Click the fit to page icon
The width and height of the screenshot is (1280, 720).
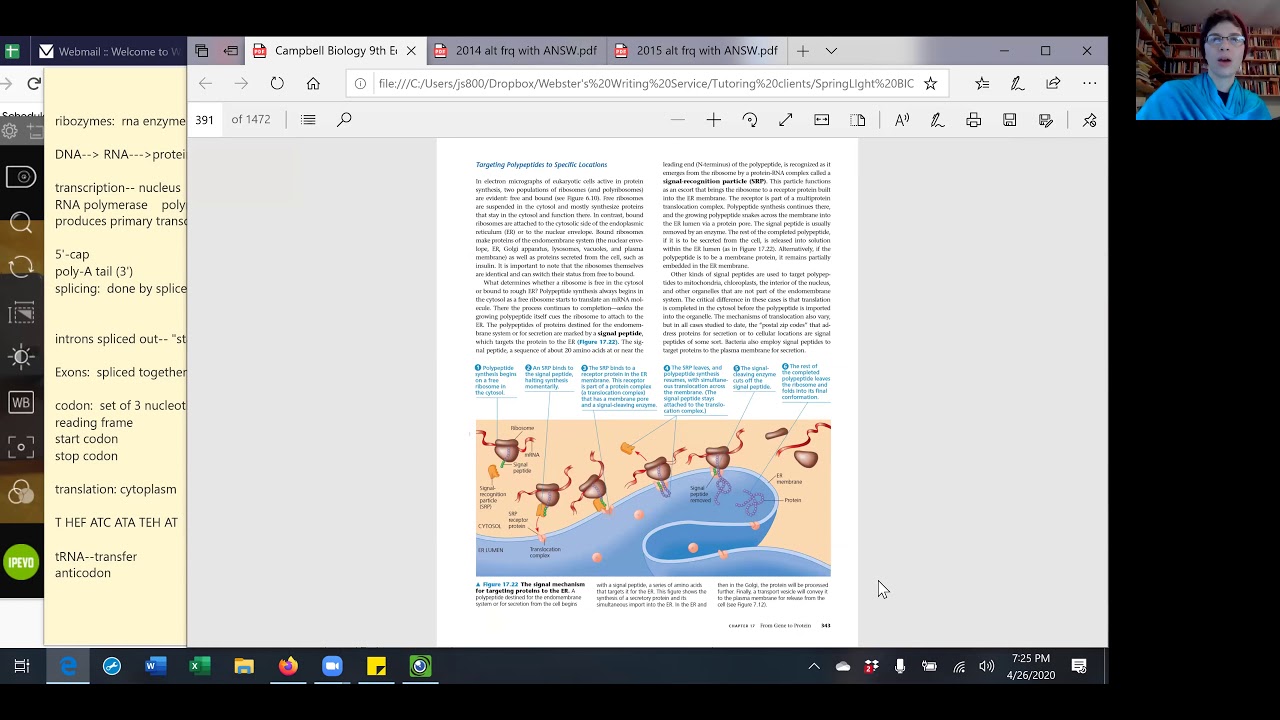[786, 120]
